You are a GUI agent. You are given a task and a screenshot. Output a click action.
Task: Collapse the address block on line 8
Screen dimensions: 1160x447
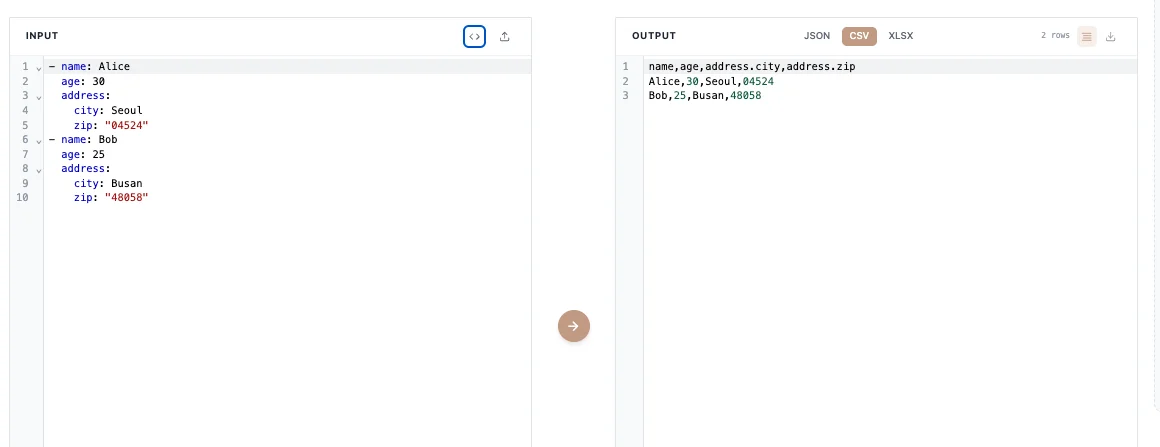point(38,170)
